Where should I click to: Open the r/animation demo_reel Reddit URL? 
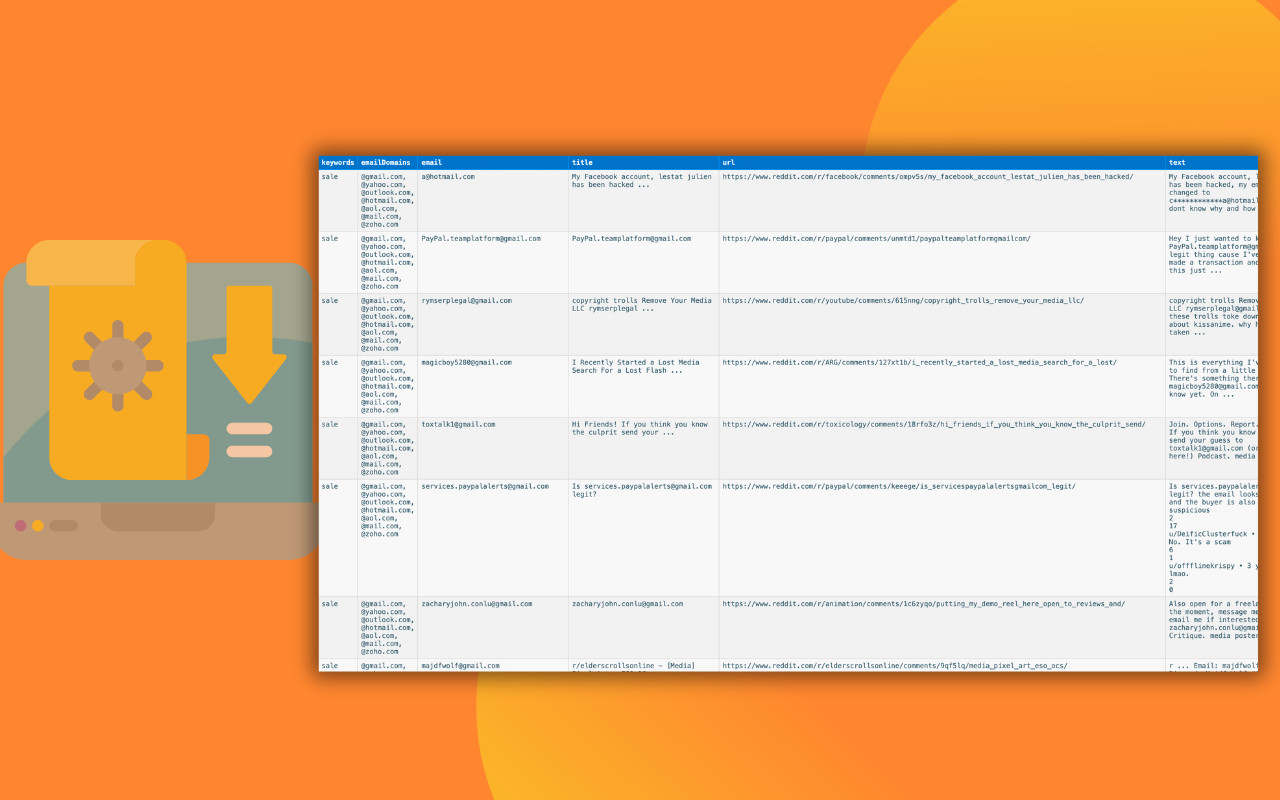coord(924,604)
